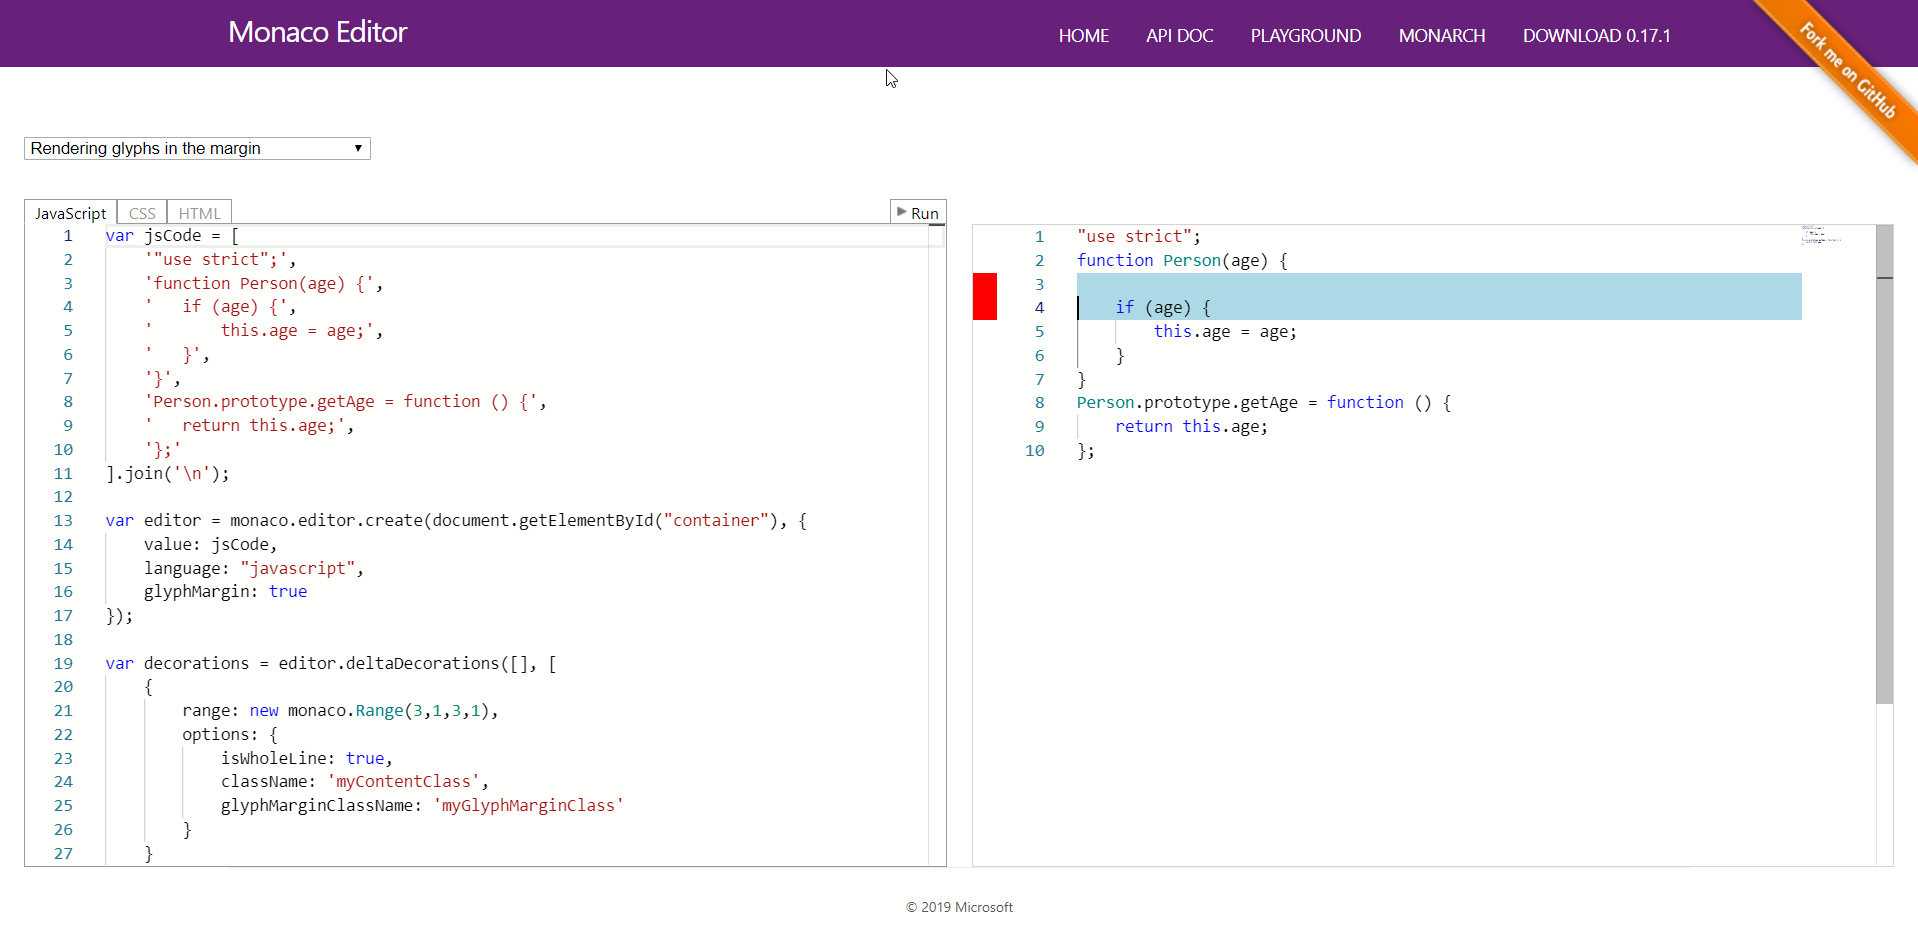Click 'isWholeLine: true,' line in code
The image size is (1918, 940).
point(307,758)
